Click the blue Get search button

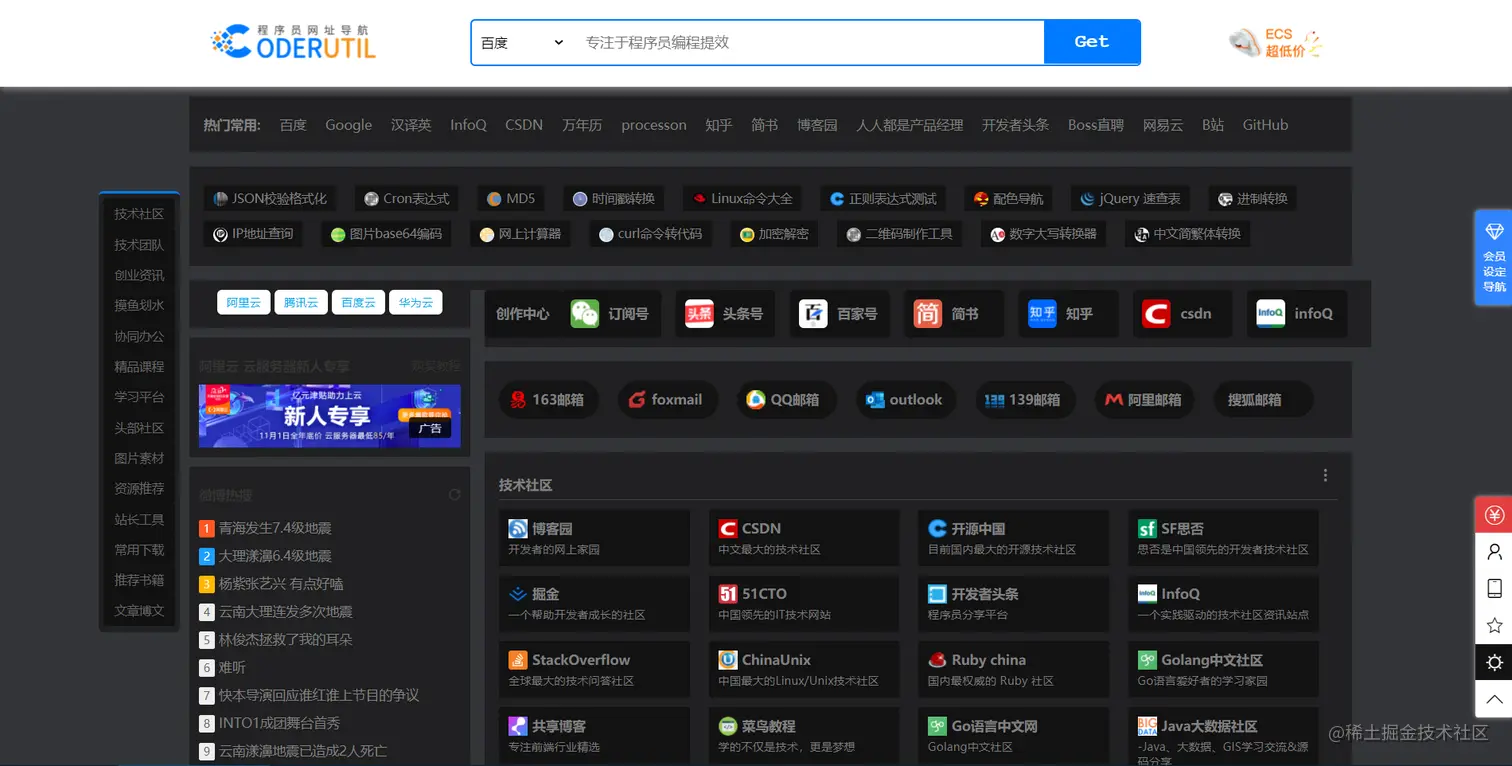[1091, 42]
